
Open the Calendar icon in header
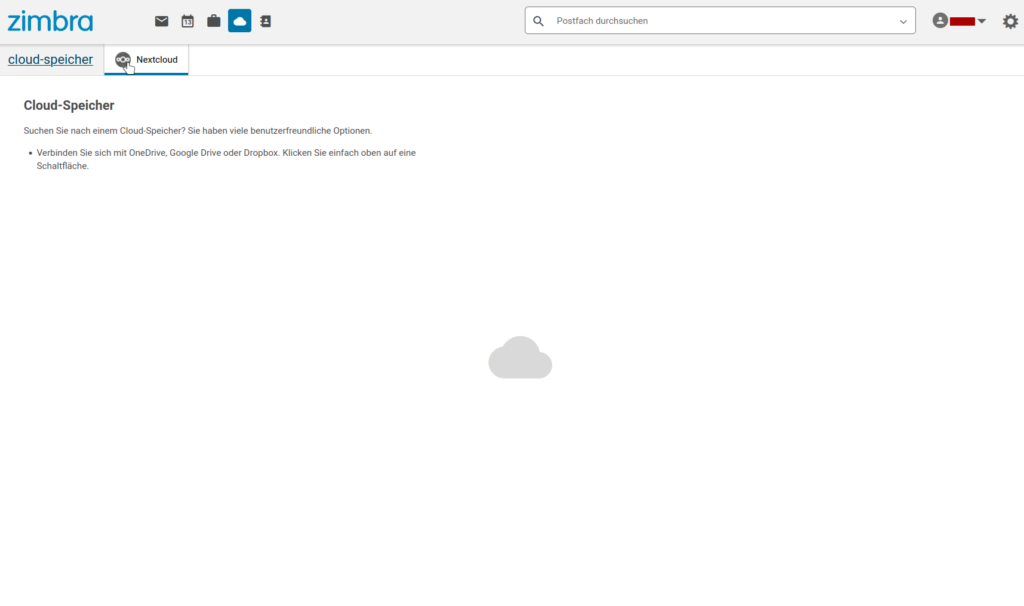click(x=187, y=21)
